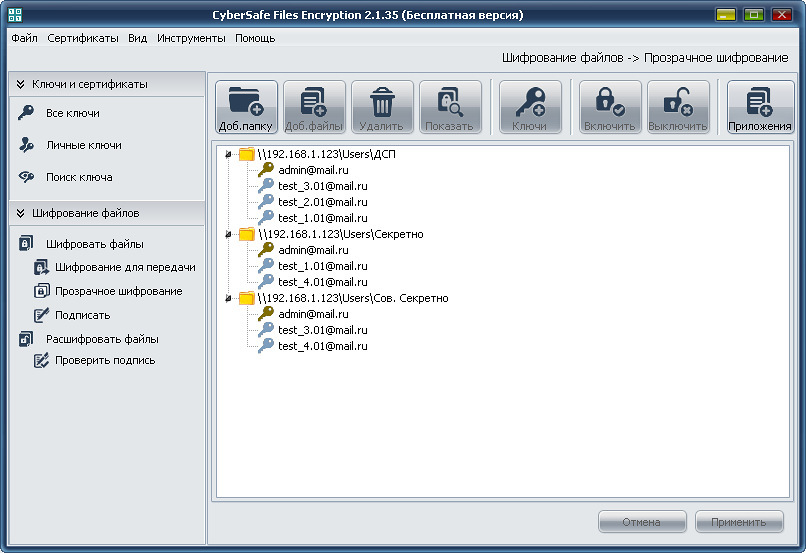Open the Инструменты menu
Viewport: 806px width, 553px height.
point(191,38)
